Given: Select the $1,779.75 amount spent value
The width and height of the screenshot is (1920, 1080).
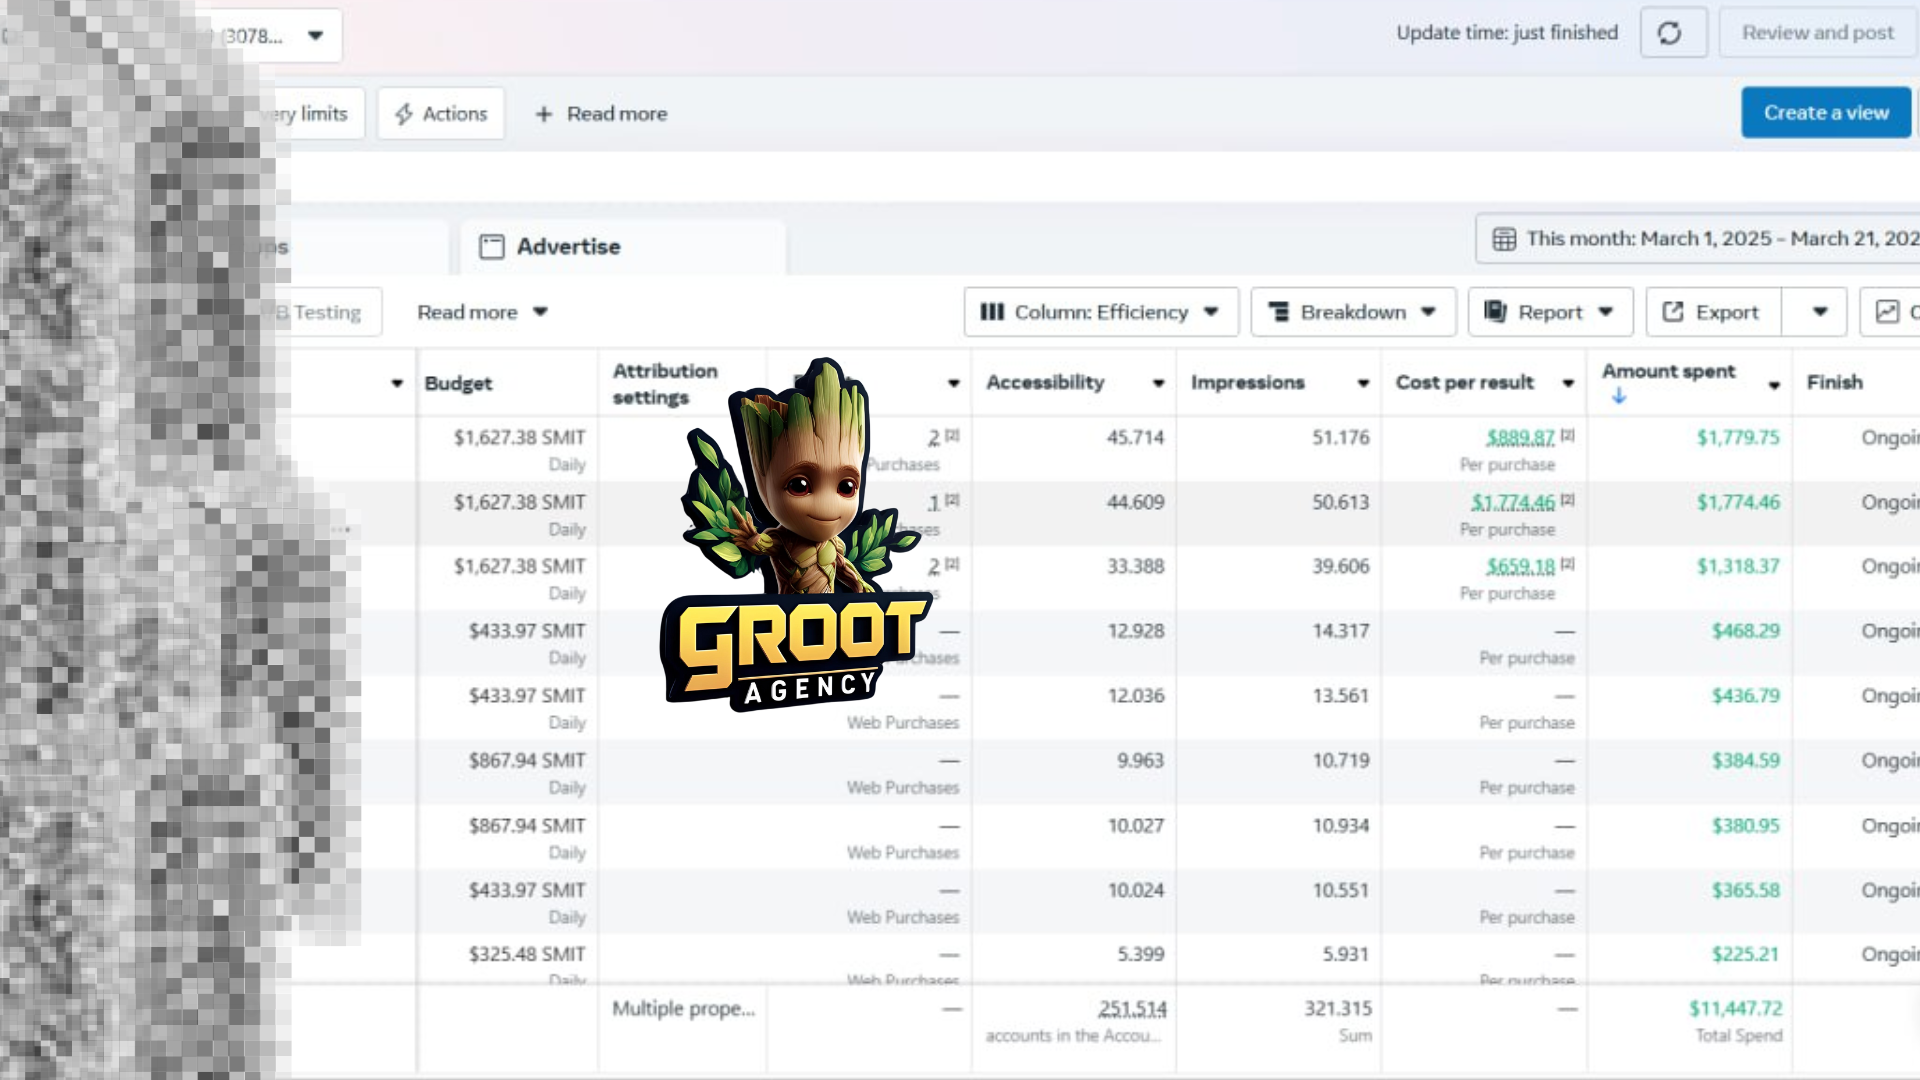Looking at the screenshot, I should tap(1738, 438).
